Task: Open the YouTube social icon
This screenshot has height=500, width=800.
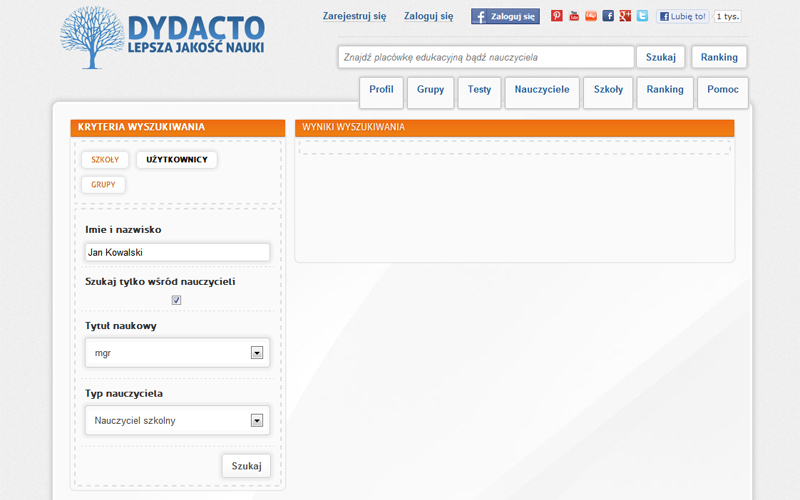Action: pos(574,16)
